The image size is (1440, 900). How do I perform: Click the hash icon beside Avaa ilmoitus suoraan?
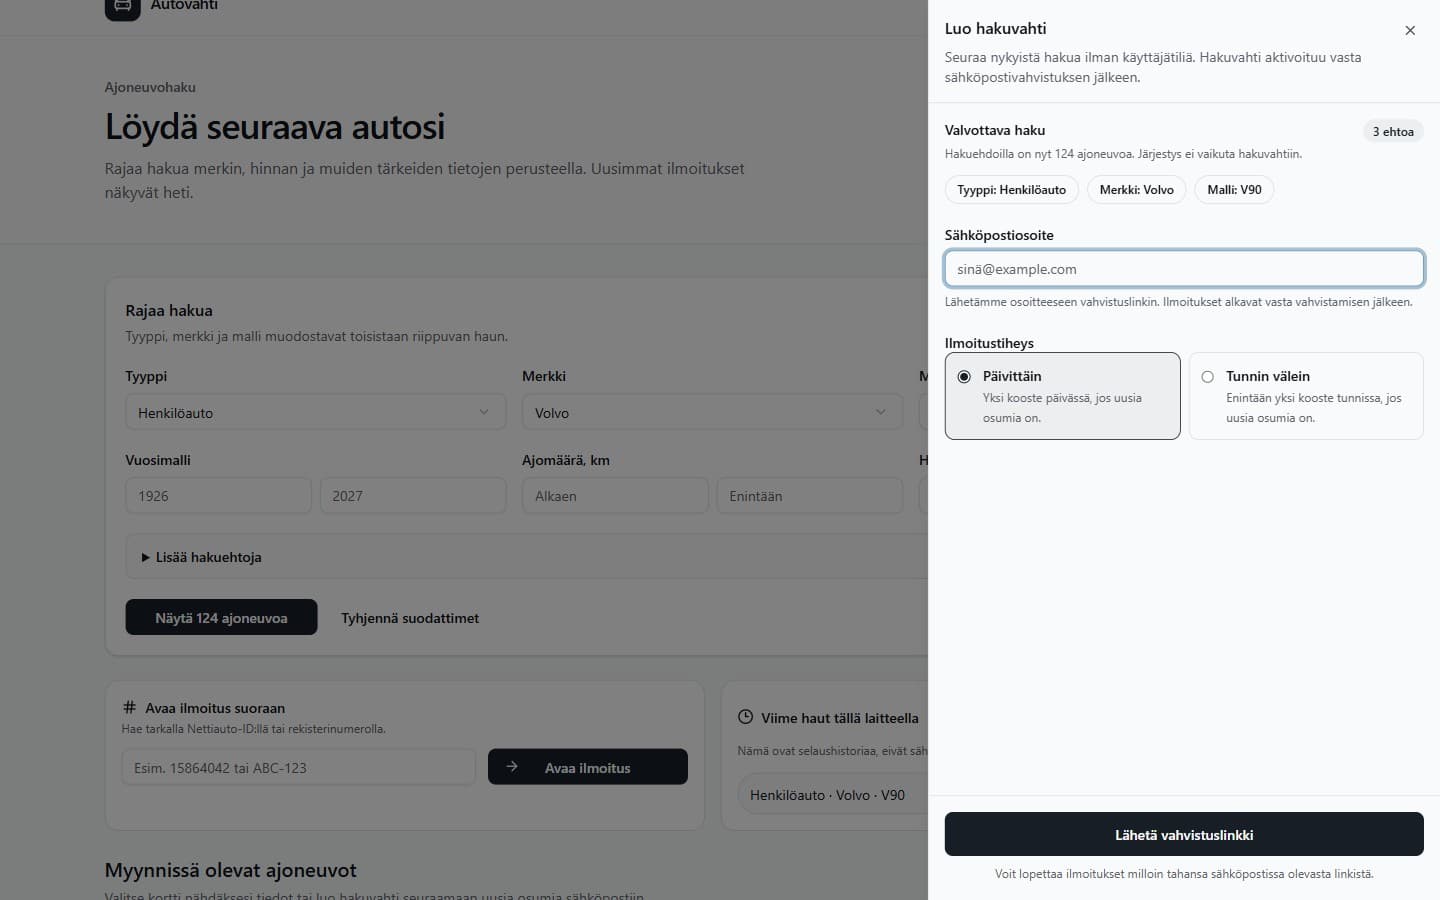pos(129,707)
